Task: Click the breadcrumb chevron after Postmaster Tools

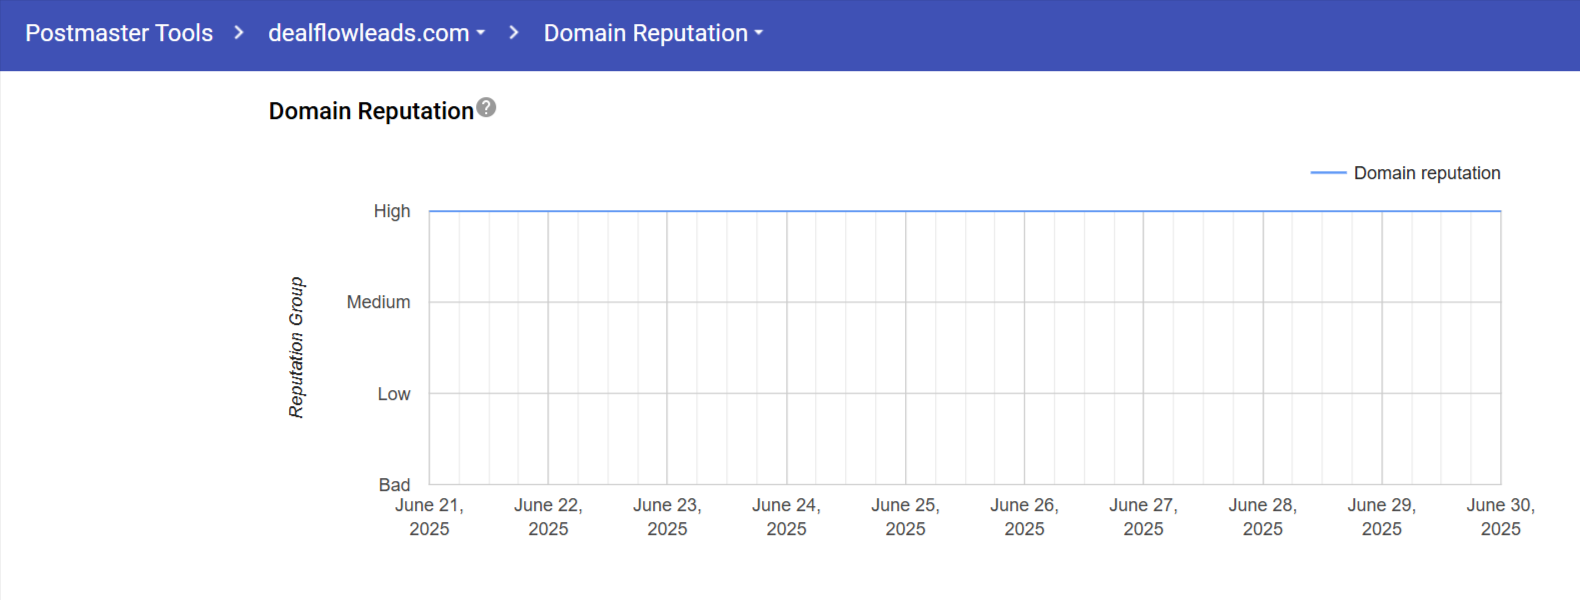Action: [239, 33]
